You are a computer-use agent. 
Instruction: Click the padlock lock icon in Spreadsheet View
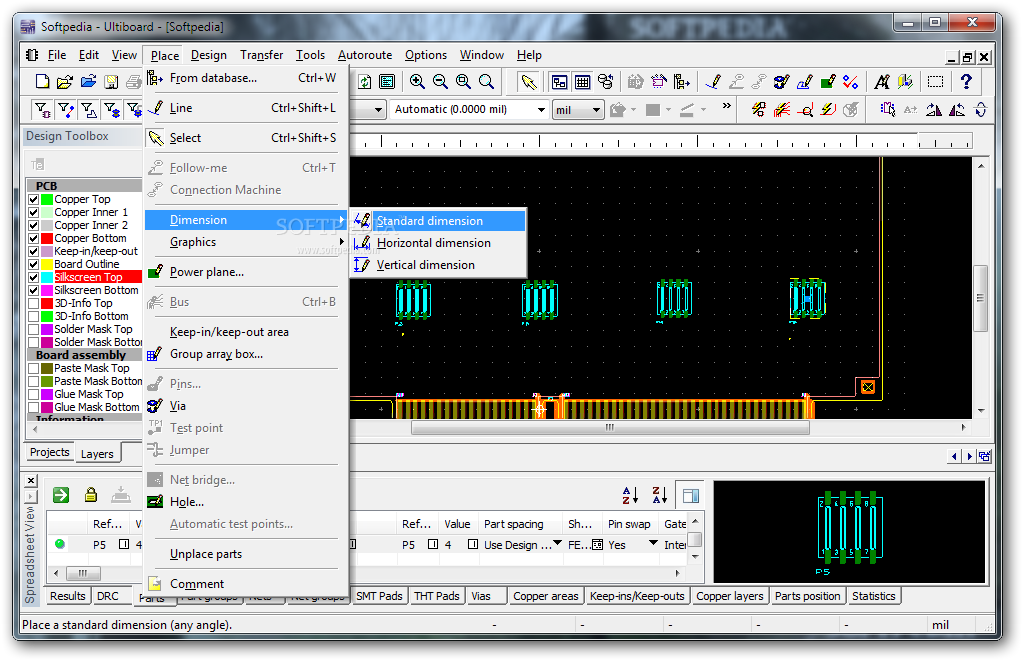click(91, 495)
